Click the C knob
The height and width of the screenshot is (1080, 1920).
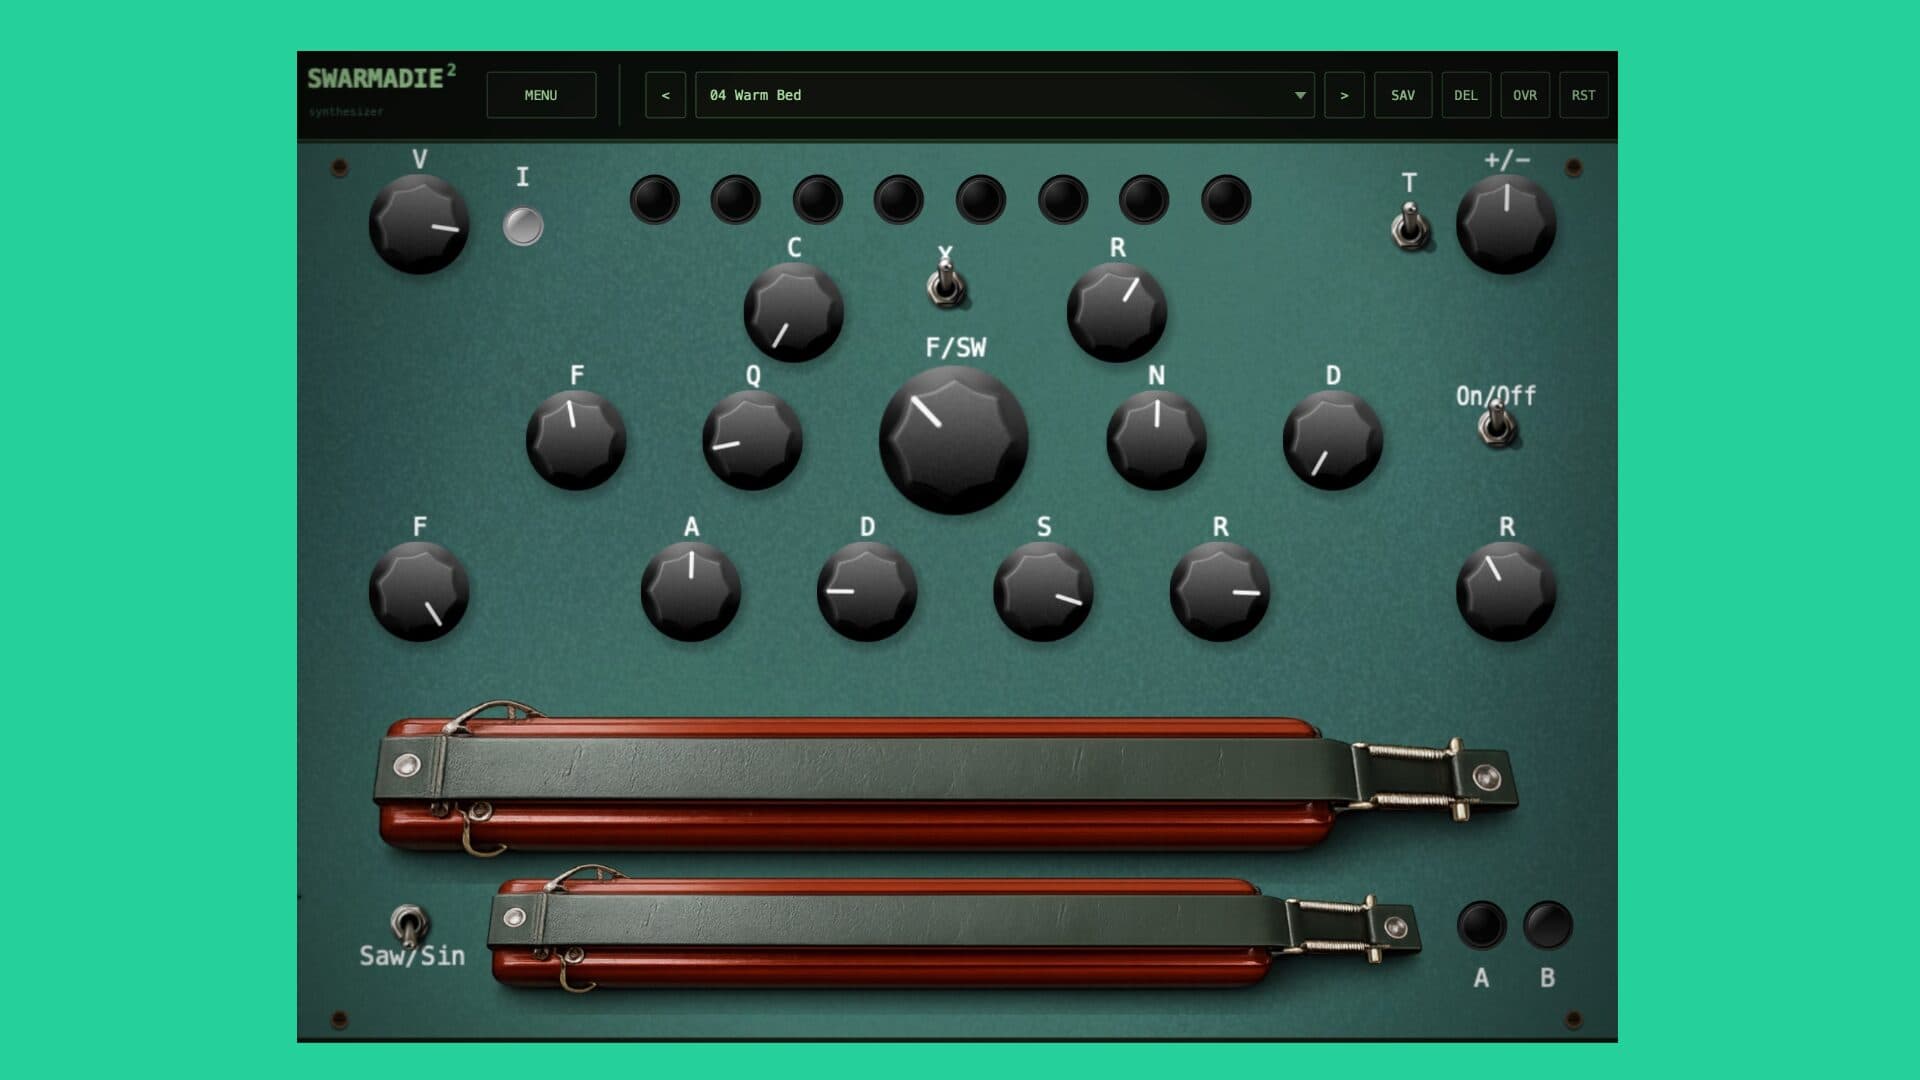click(x=794, y=312)
